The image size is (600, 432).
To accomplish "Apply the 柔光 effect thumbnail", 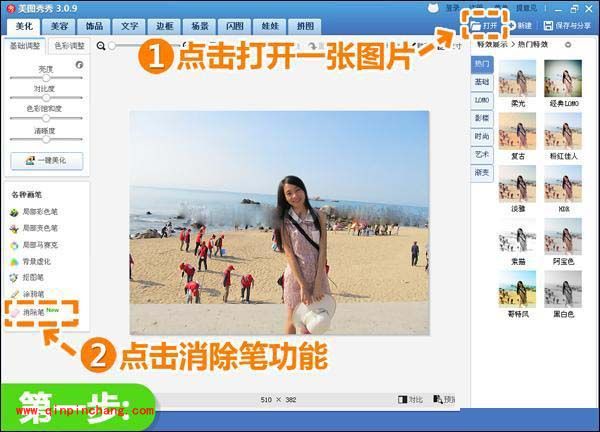I will click(x=517, y=78).
